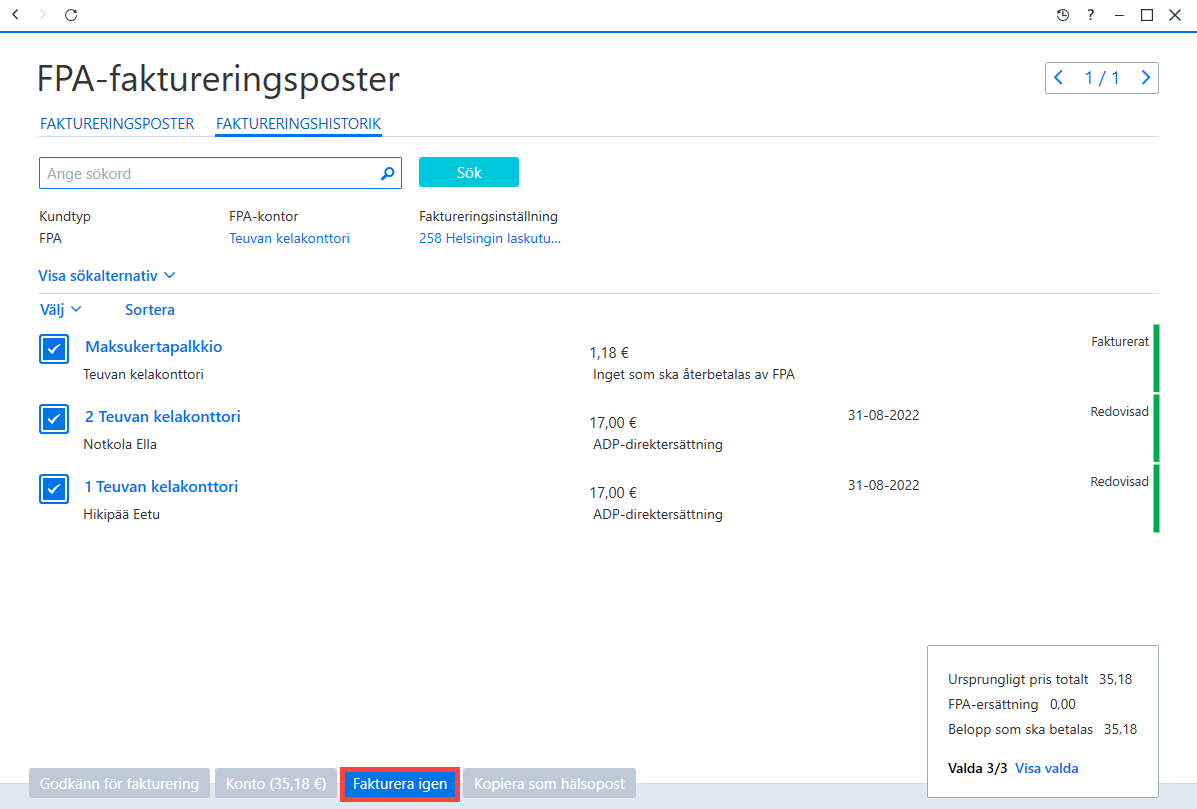1197x809 pixels.
Task: Select the FAKTURERINGSHISTORIK tab
Action: [298, 124]
